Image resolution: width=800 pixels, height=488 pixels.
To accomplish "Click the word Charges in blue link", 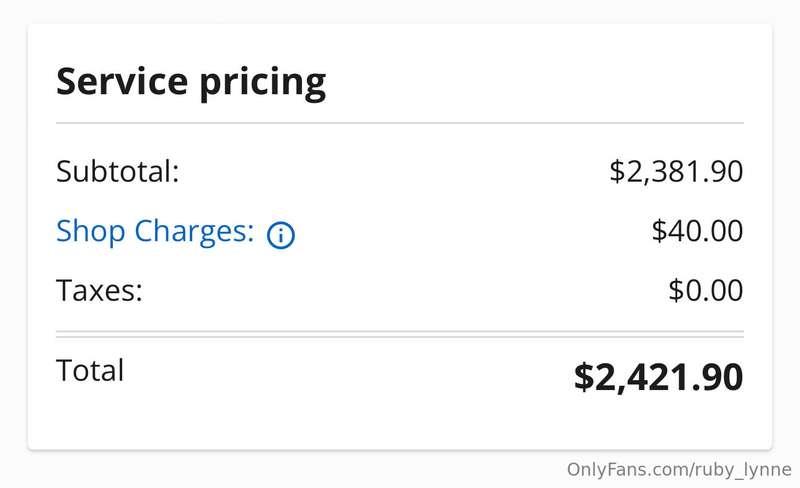I will pos(194,232).
